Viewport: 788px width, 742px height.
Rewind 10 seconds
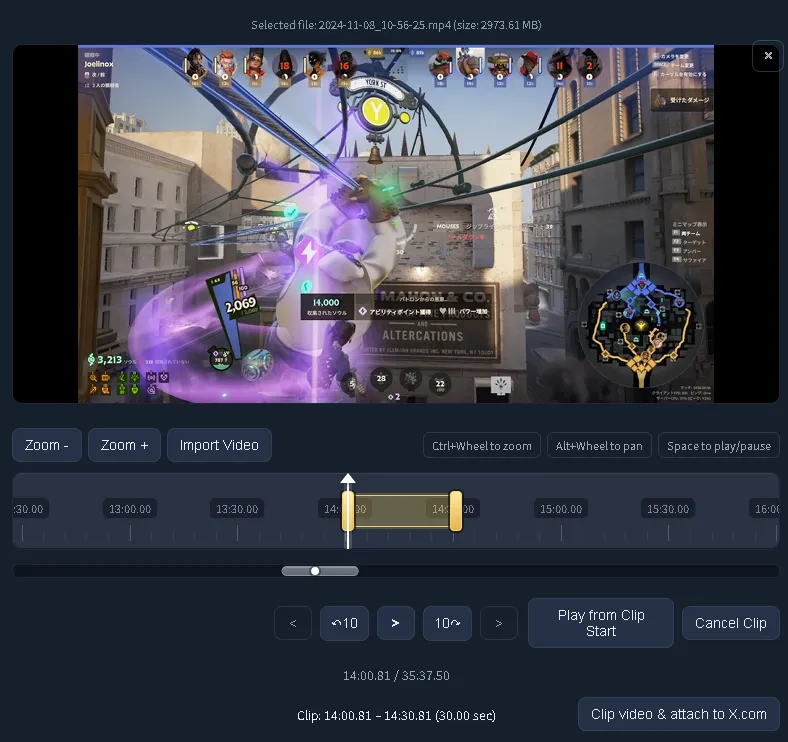point(344,623)
